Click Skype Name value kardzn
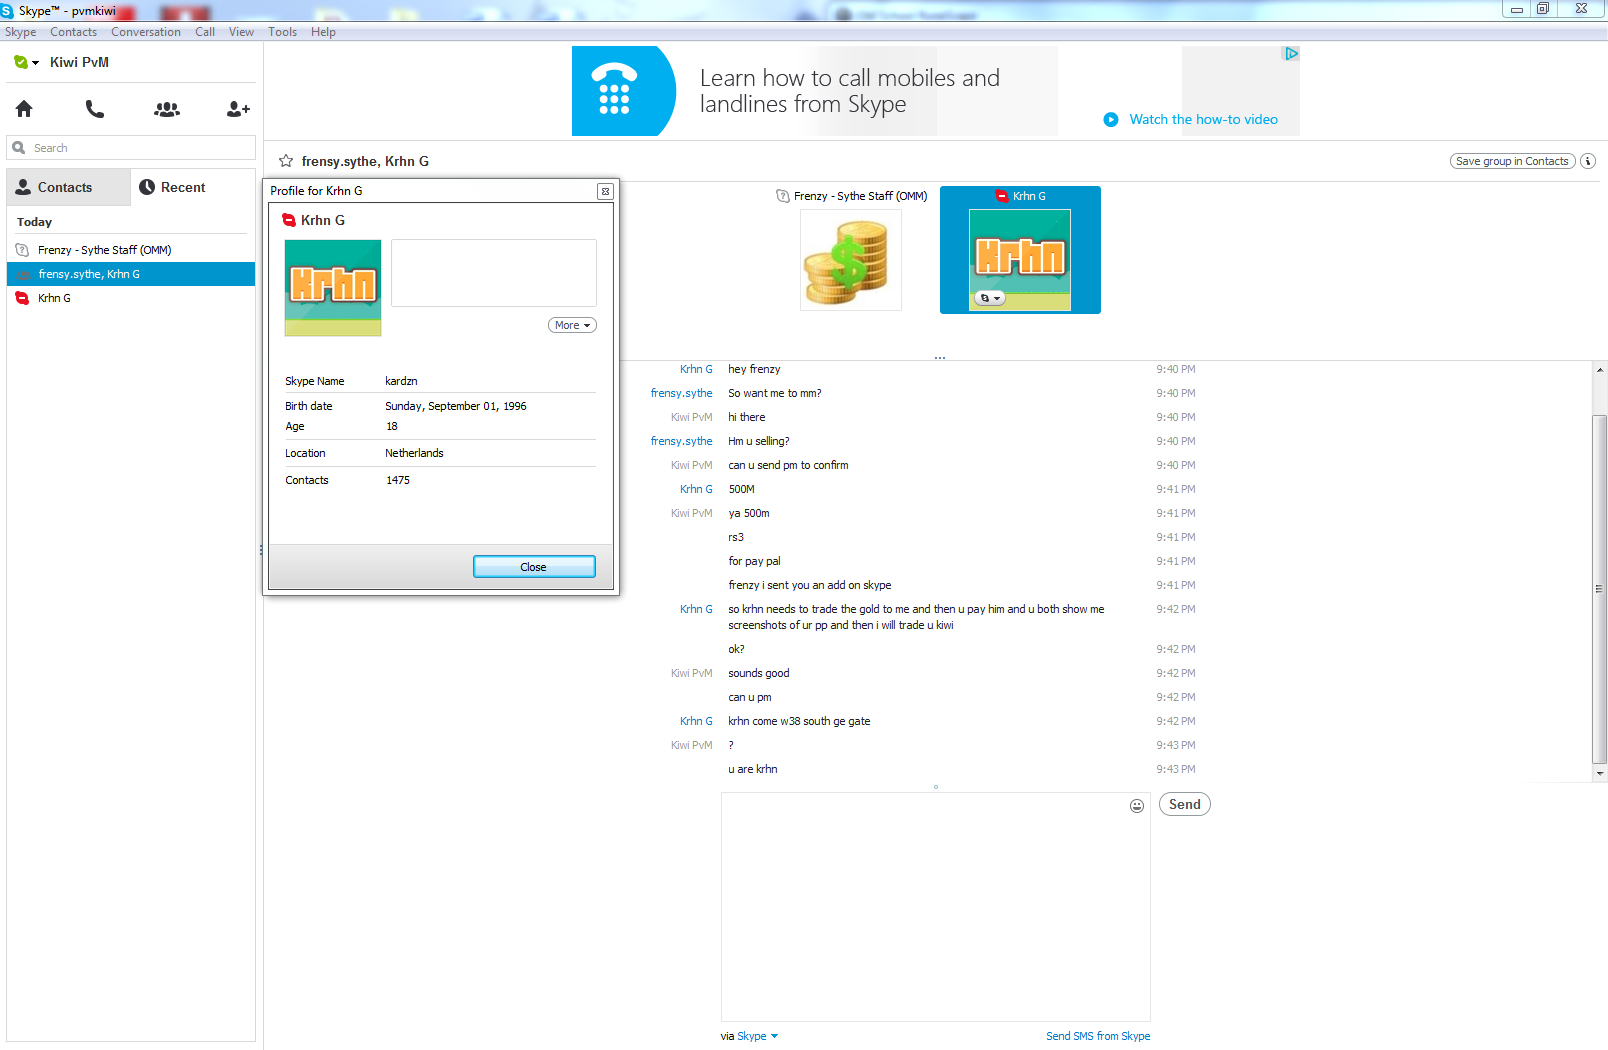The image size is (1608, 1050). click(x=401, y=381)
